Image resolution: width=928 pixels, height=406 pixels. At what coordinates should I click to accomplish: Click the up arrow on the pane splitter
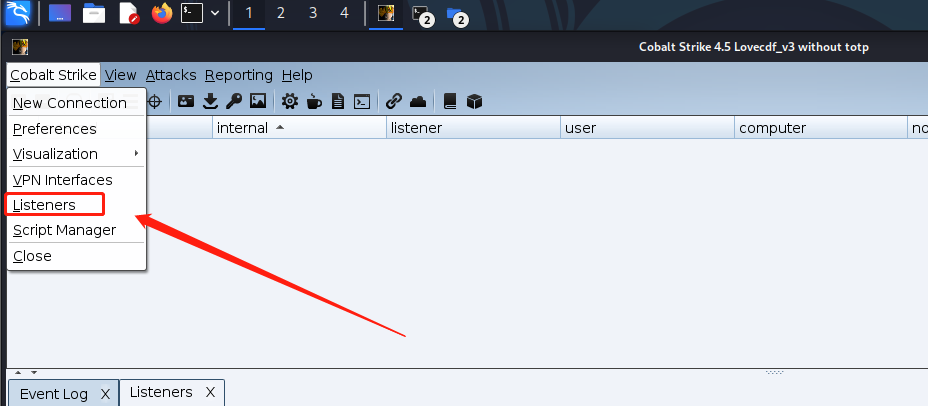coord(18,373)
